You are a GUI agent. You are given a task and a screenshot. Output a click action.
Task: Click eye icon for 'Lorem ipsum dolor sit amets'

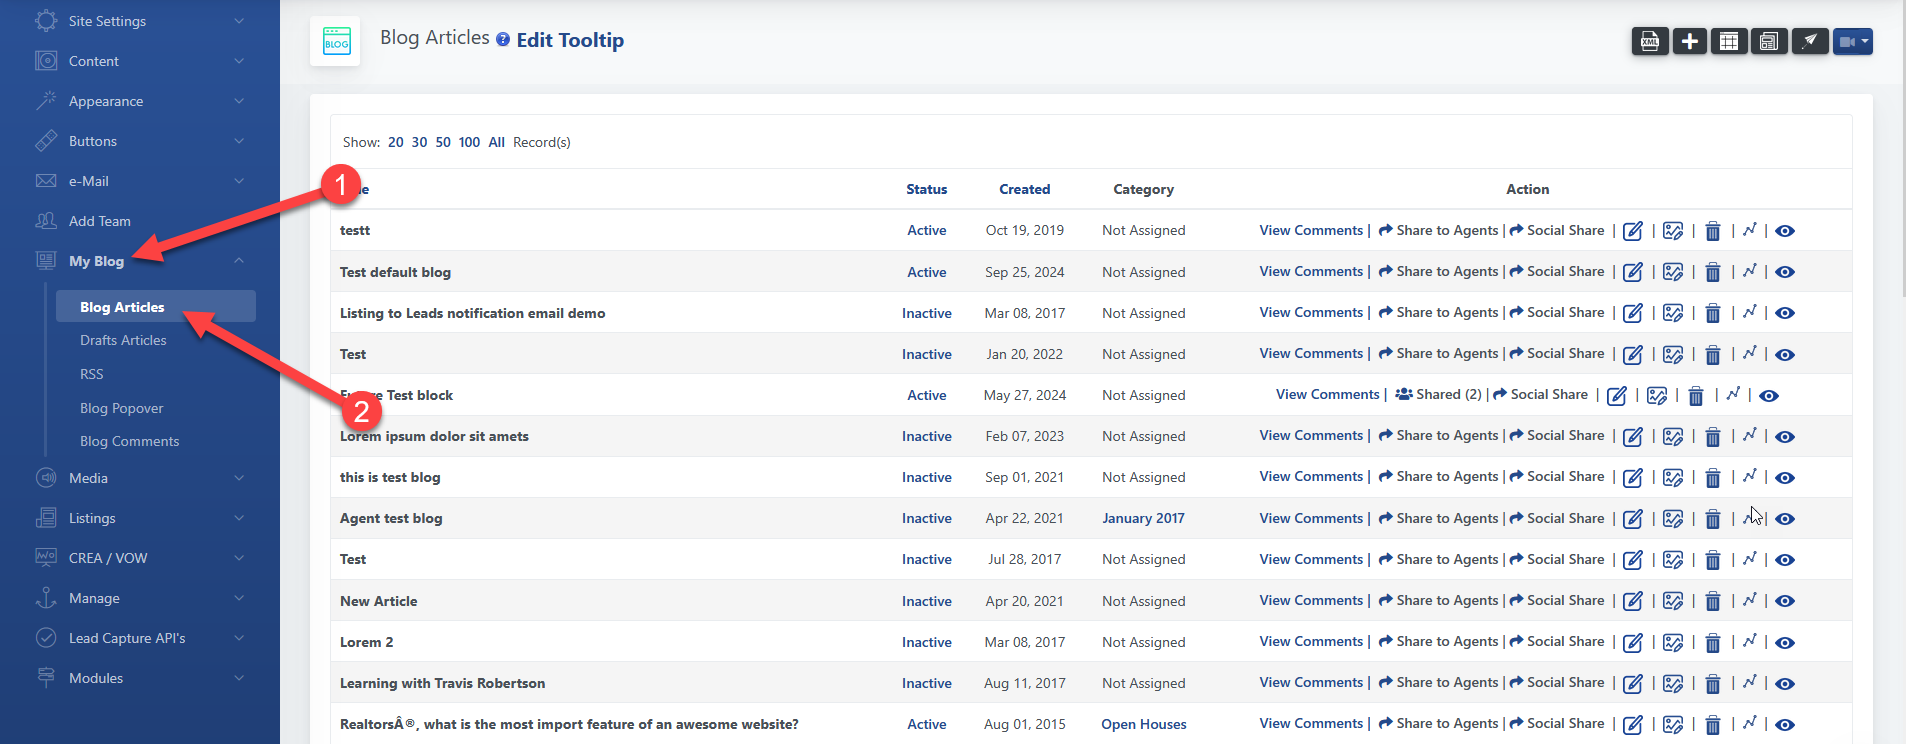pyautogui.click(x=1785, y=437)
